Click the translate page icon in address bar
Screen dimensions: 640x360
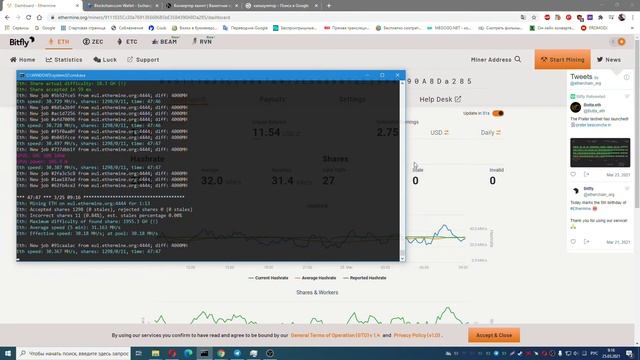523,17
